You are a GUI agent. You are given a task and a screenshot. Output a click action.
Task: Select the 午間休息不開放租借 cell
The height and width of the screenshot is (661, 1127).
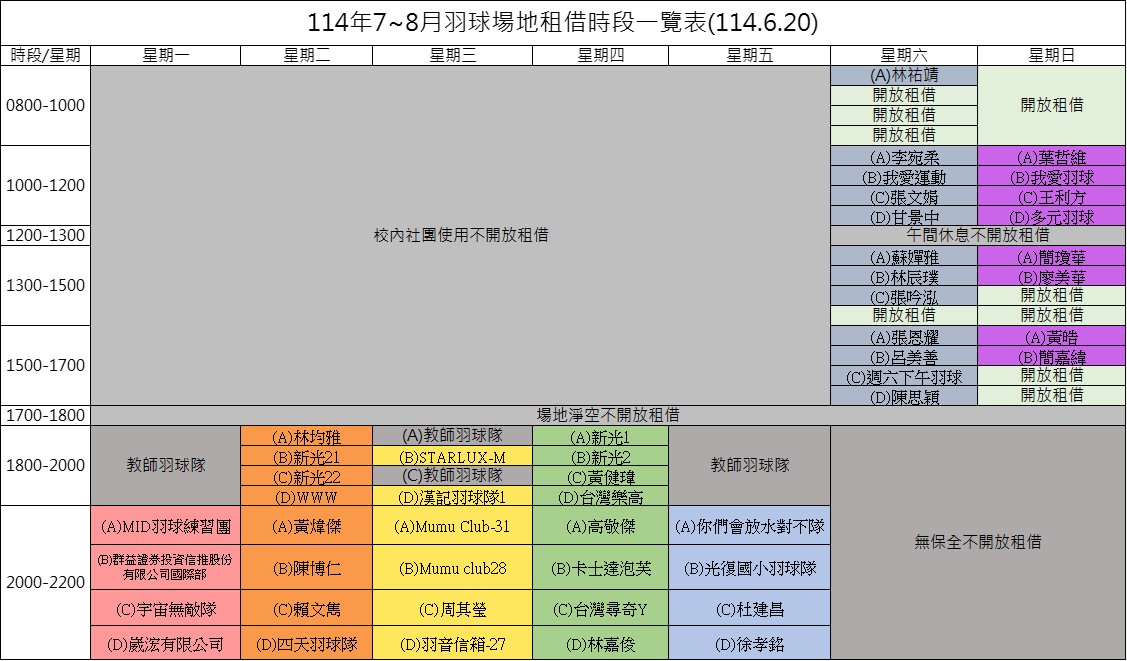pos(977,235)
